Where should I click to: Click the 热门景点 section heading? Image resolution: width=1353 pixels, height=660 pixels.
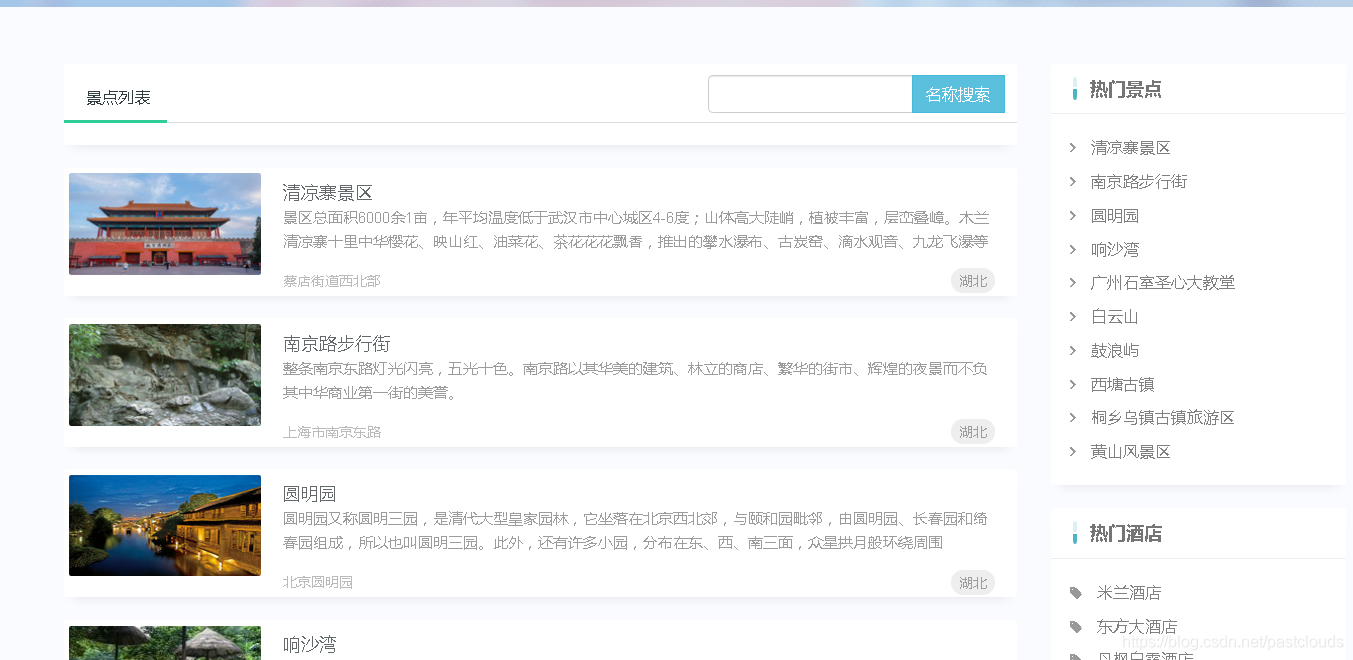click(x=1125, y=89)
